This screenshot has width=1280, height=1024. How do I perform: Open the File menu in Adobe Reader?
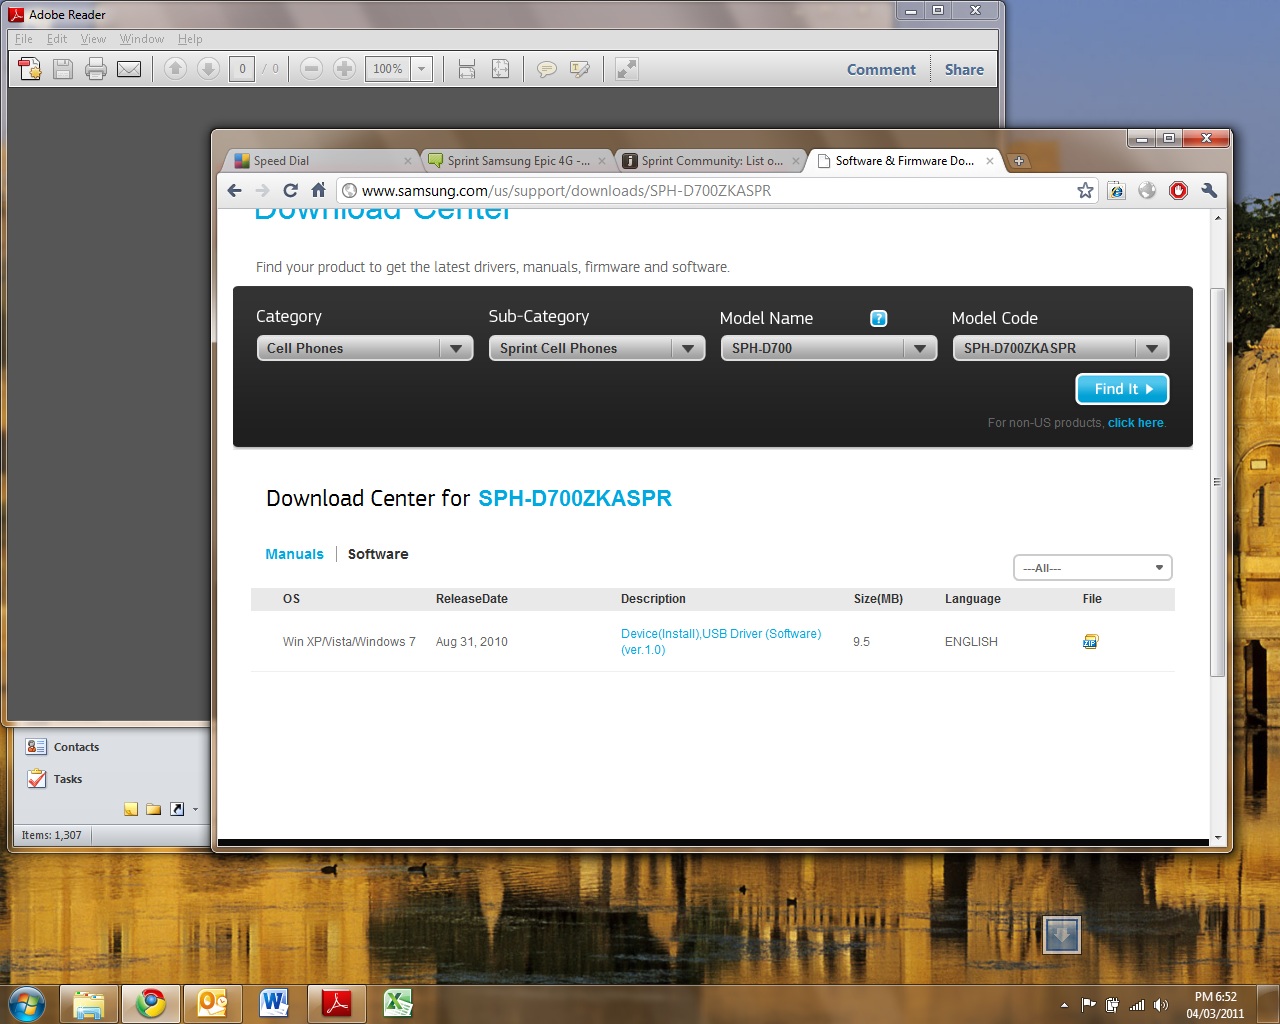click(x=24, y=39)
